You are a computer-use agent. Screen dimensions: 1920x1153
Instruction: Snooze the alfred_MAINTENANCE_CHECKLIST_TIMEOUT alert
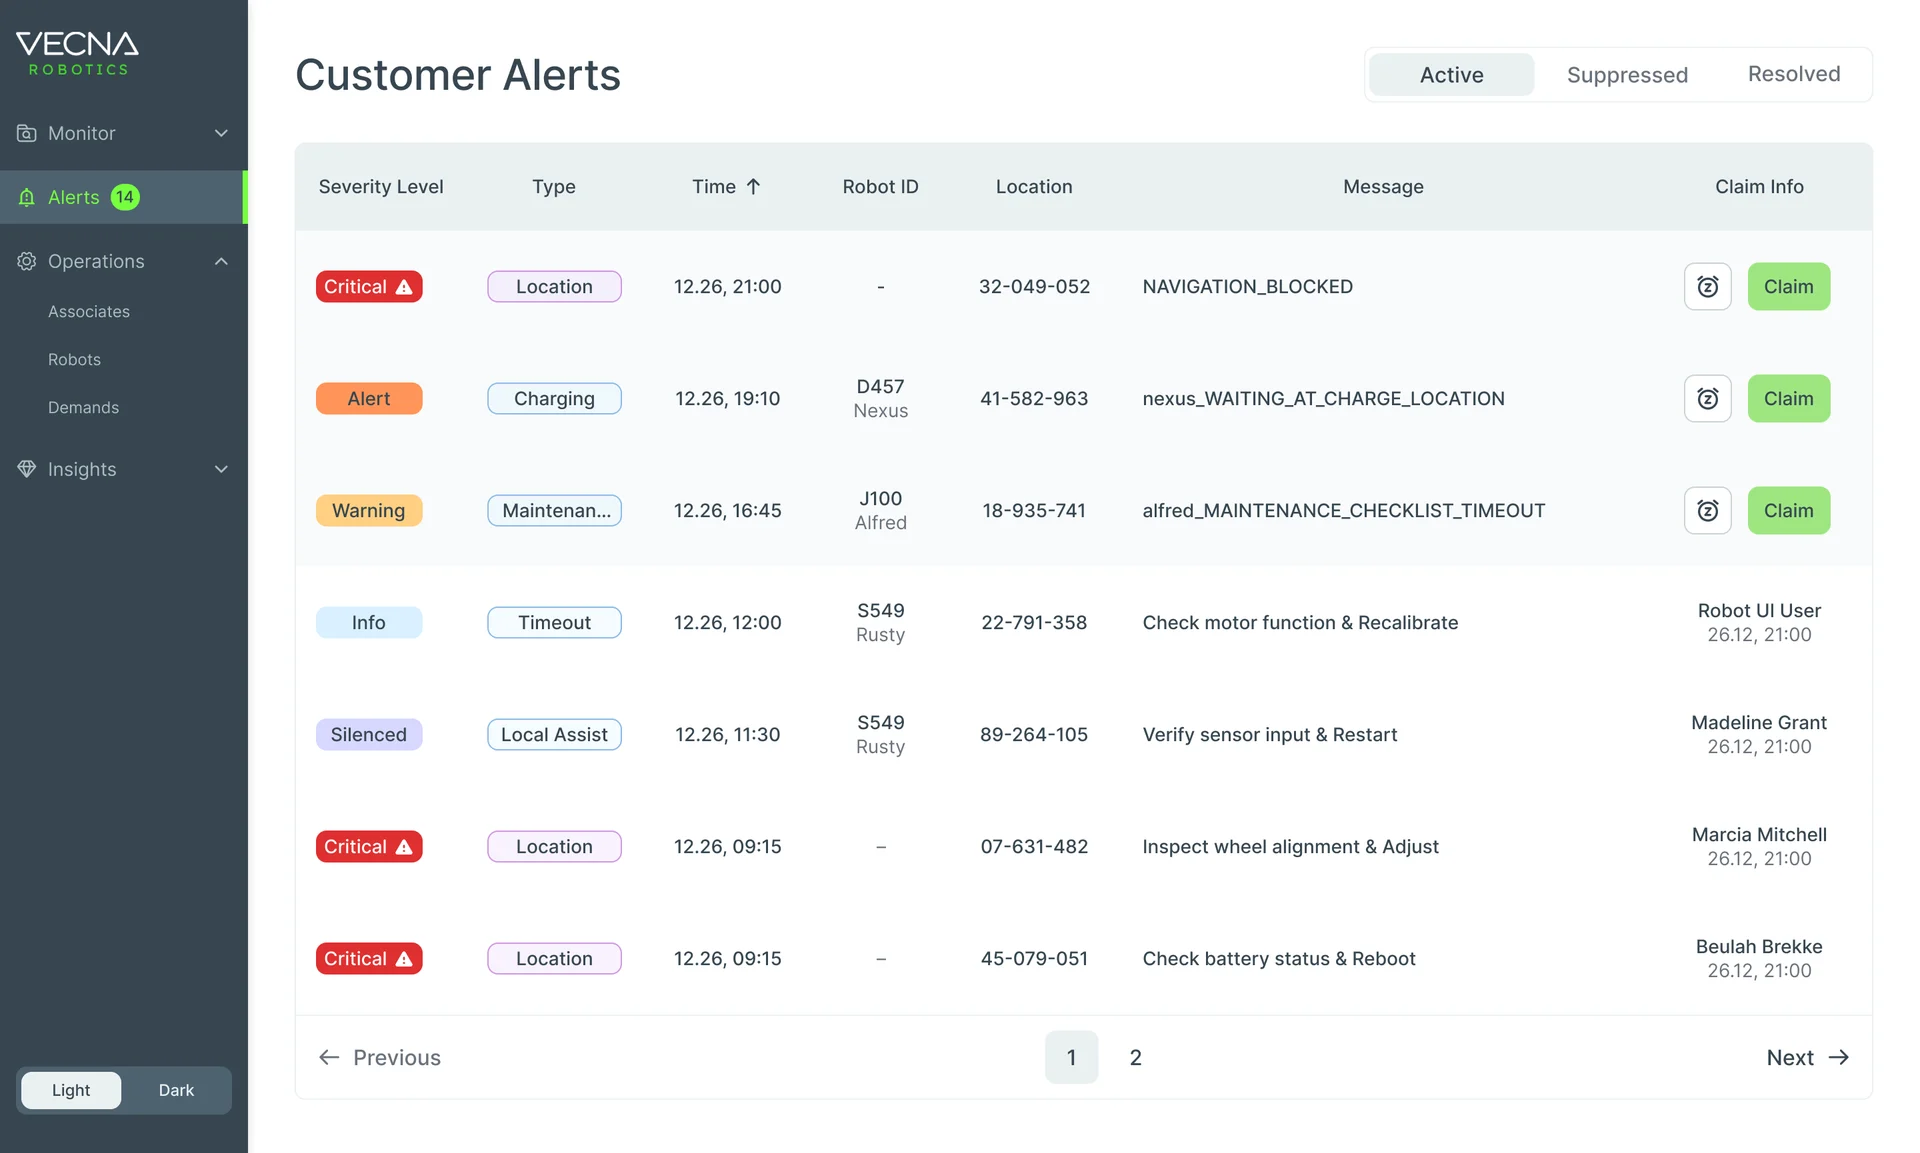coord(1707,511)
